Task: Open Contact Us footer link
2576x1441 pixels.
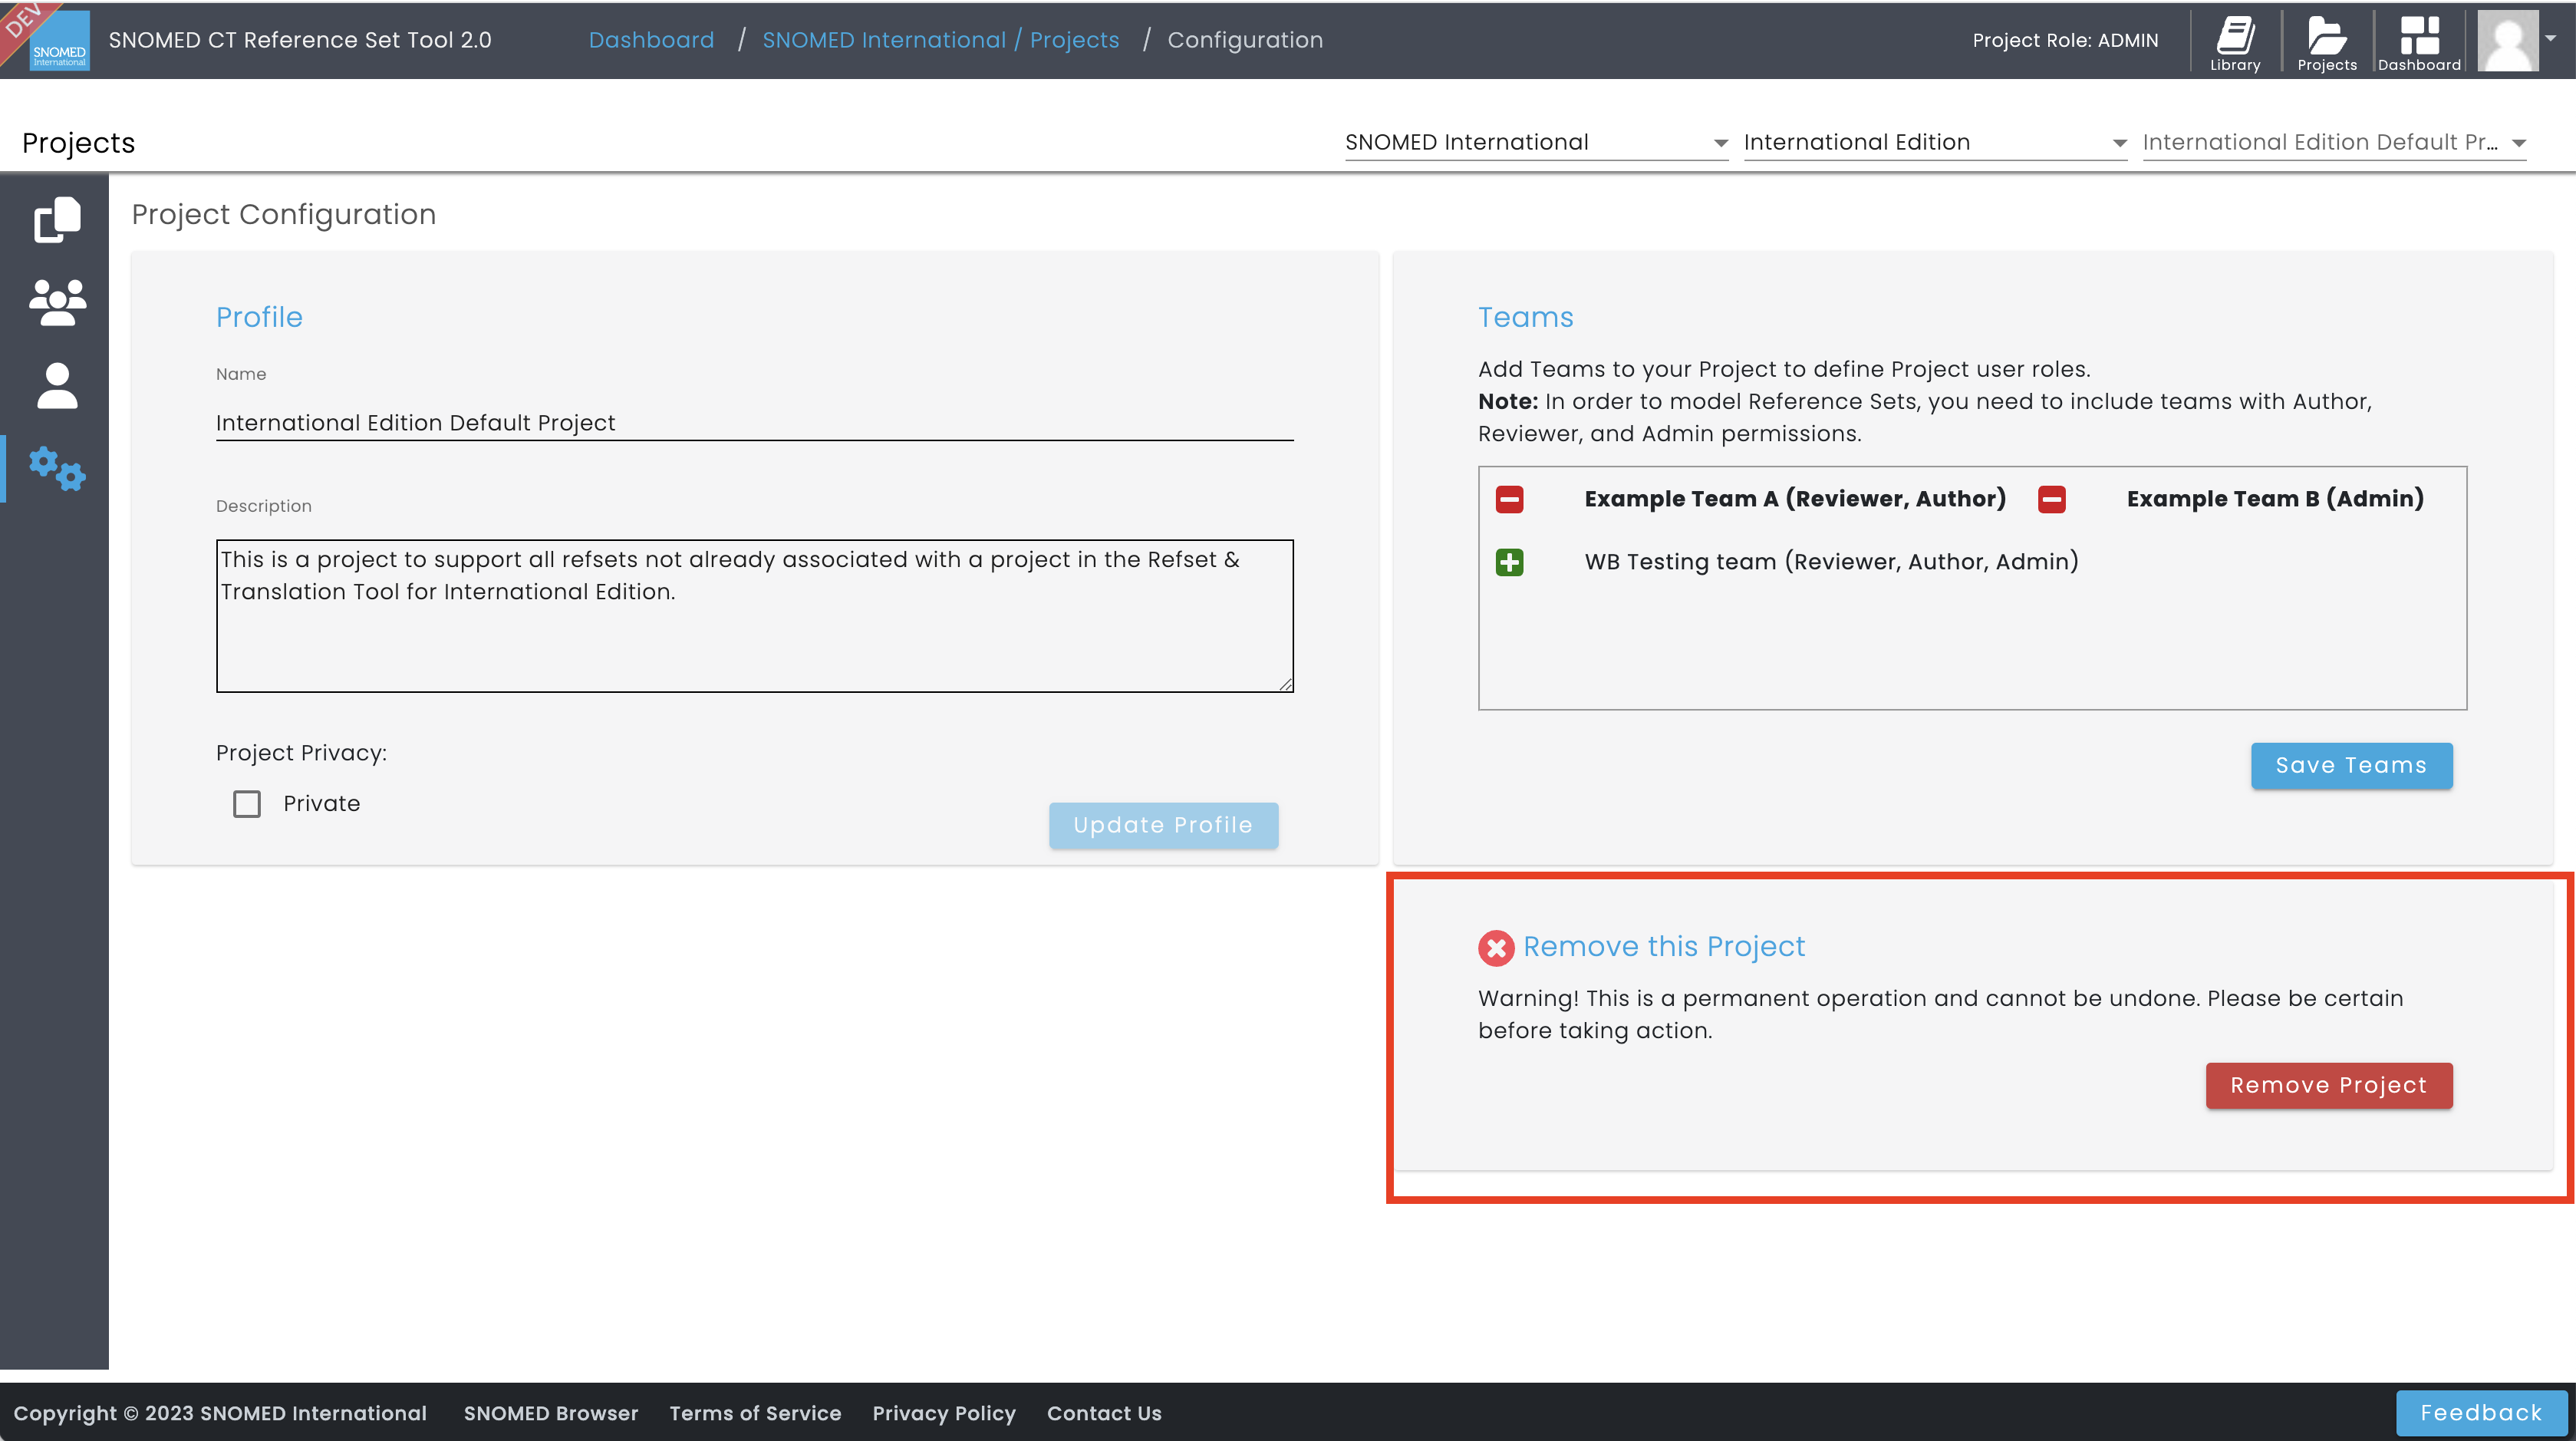Action: pos(1104,1413)
